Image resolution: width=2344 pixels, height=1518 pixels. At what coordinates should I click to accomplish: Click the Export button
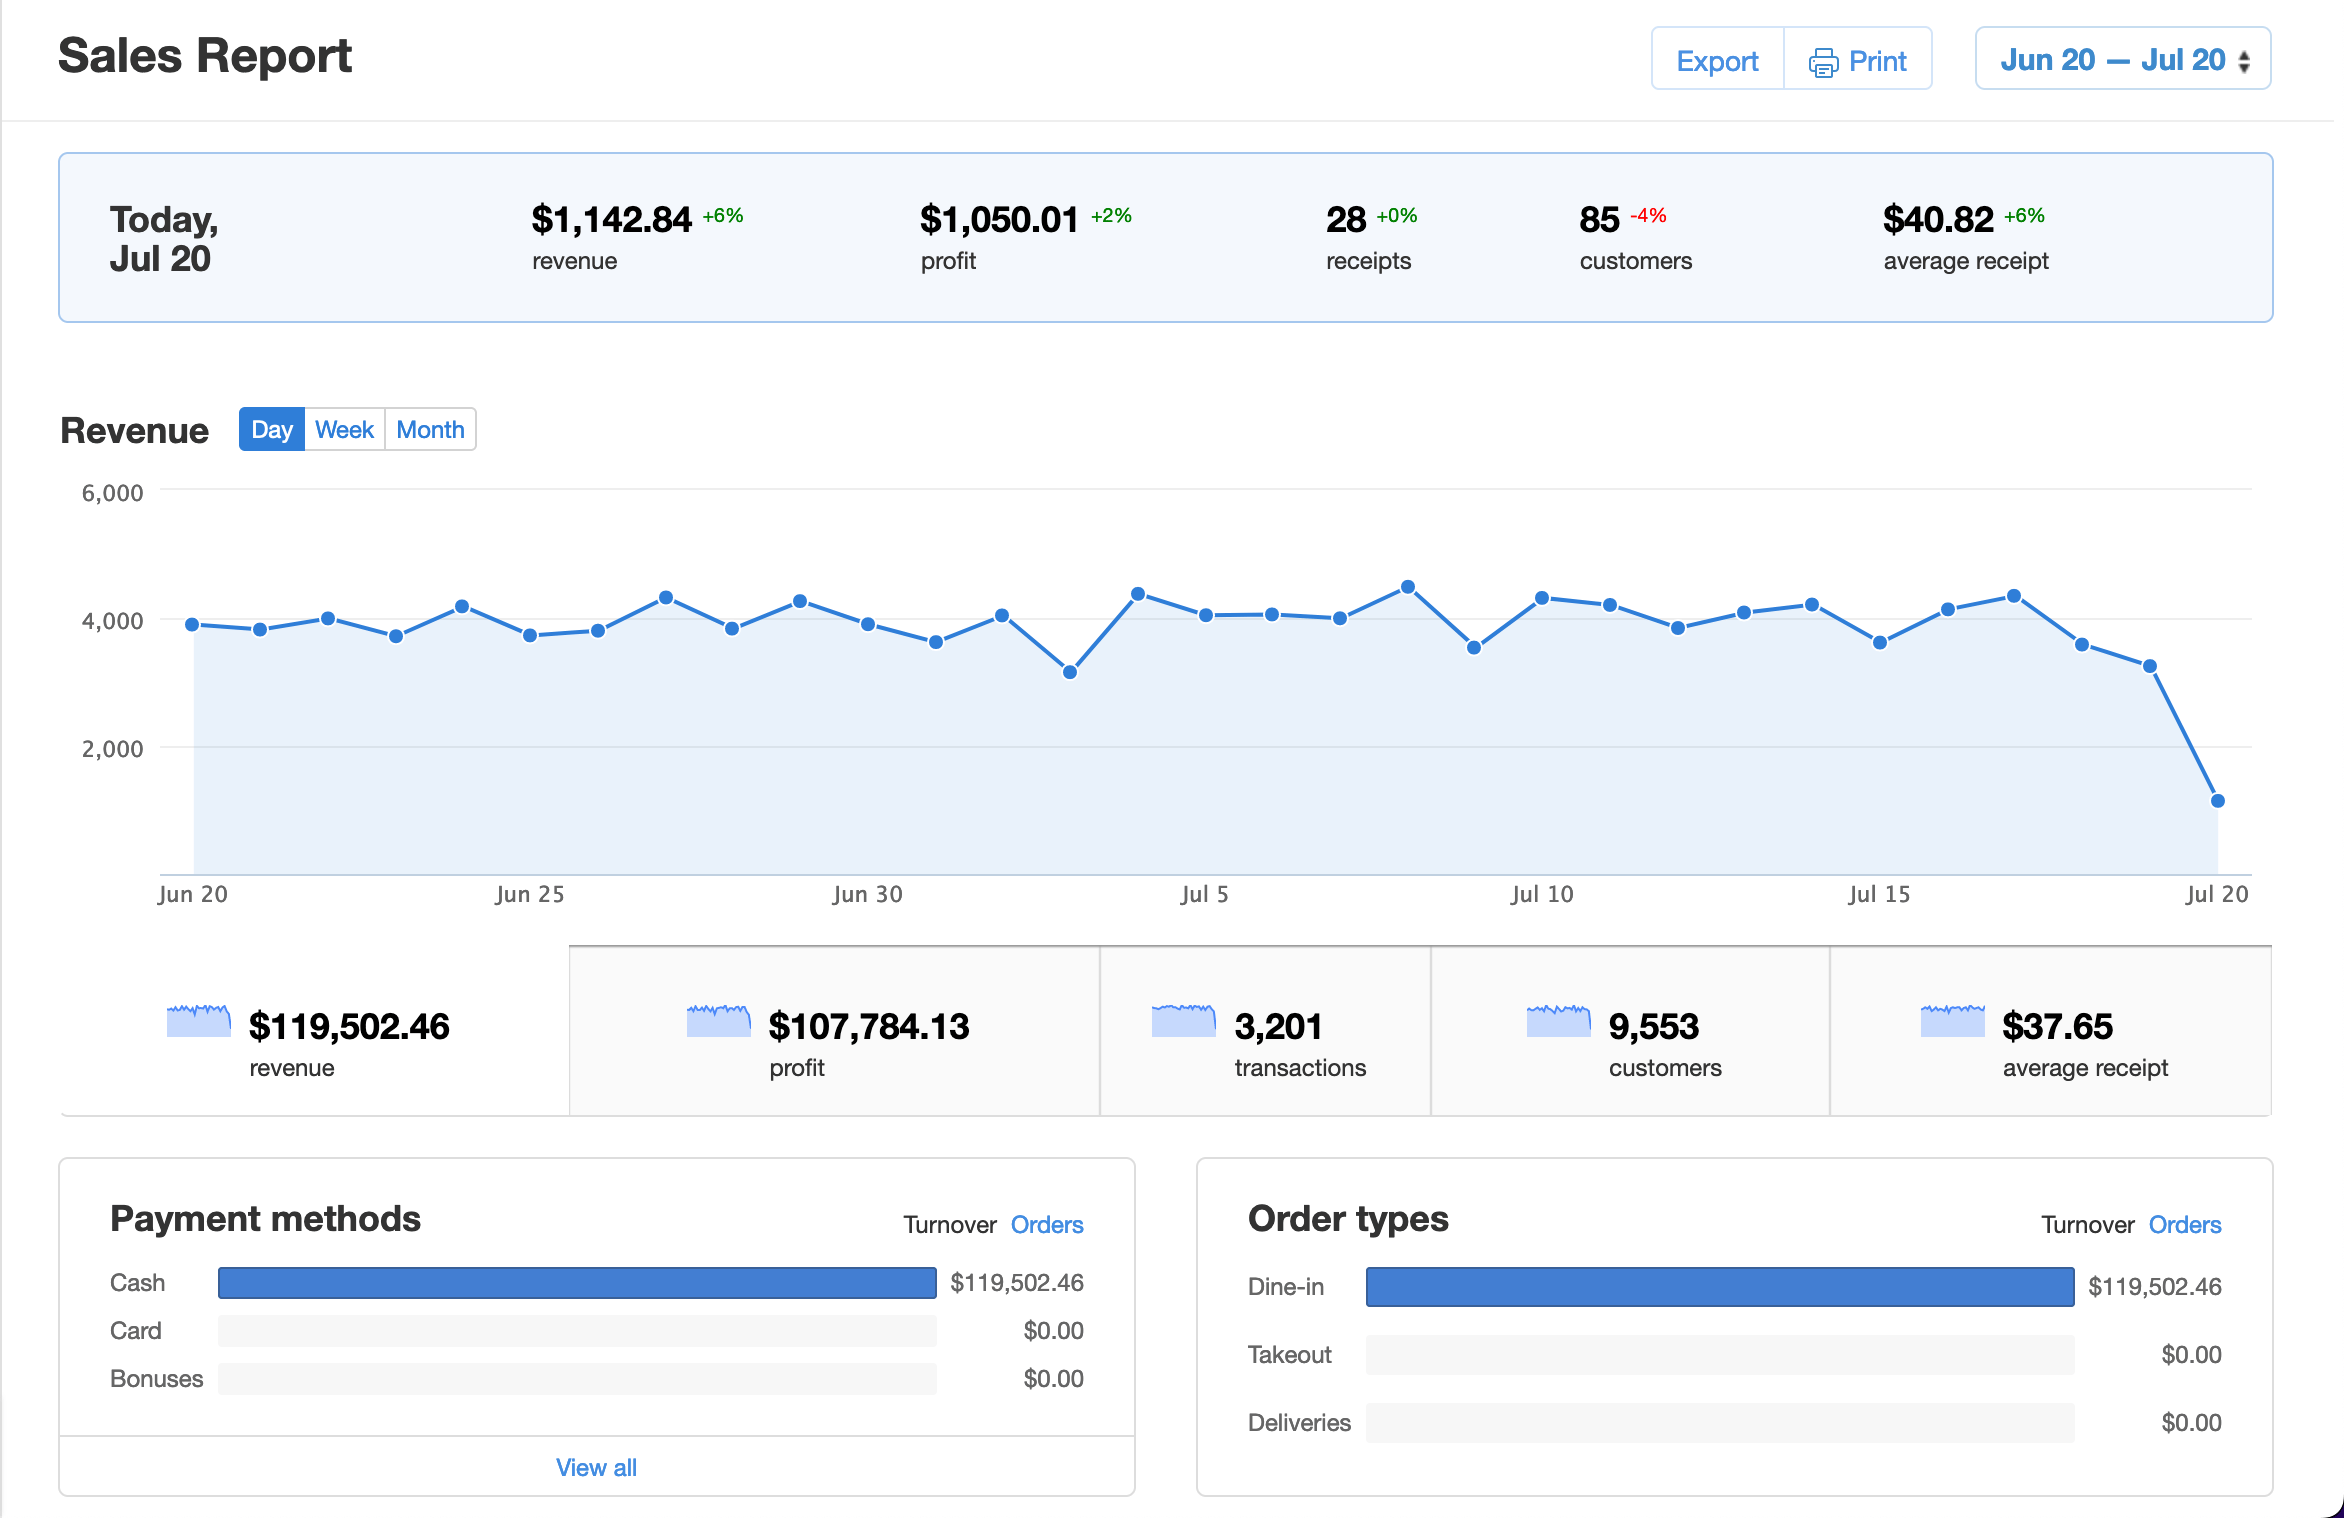[1717, 61]
